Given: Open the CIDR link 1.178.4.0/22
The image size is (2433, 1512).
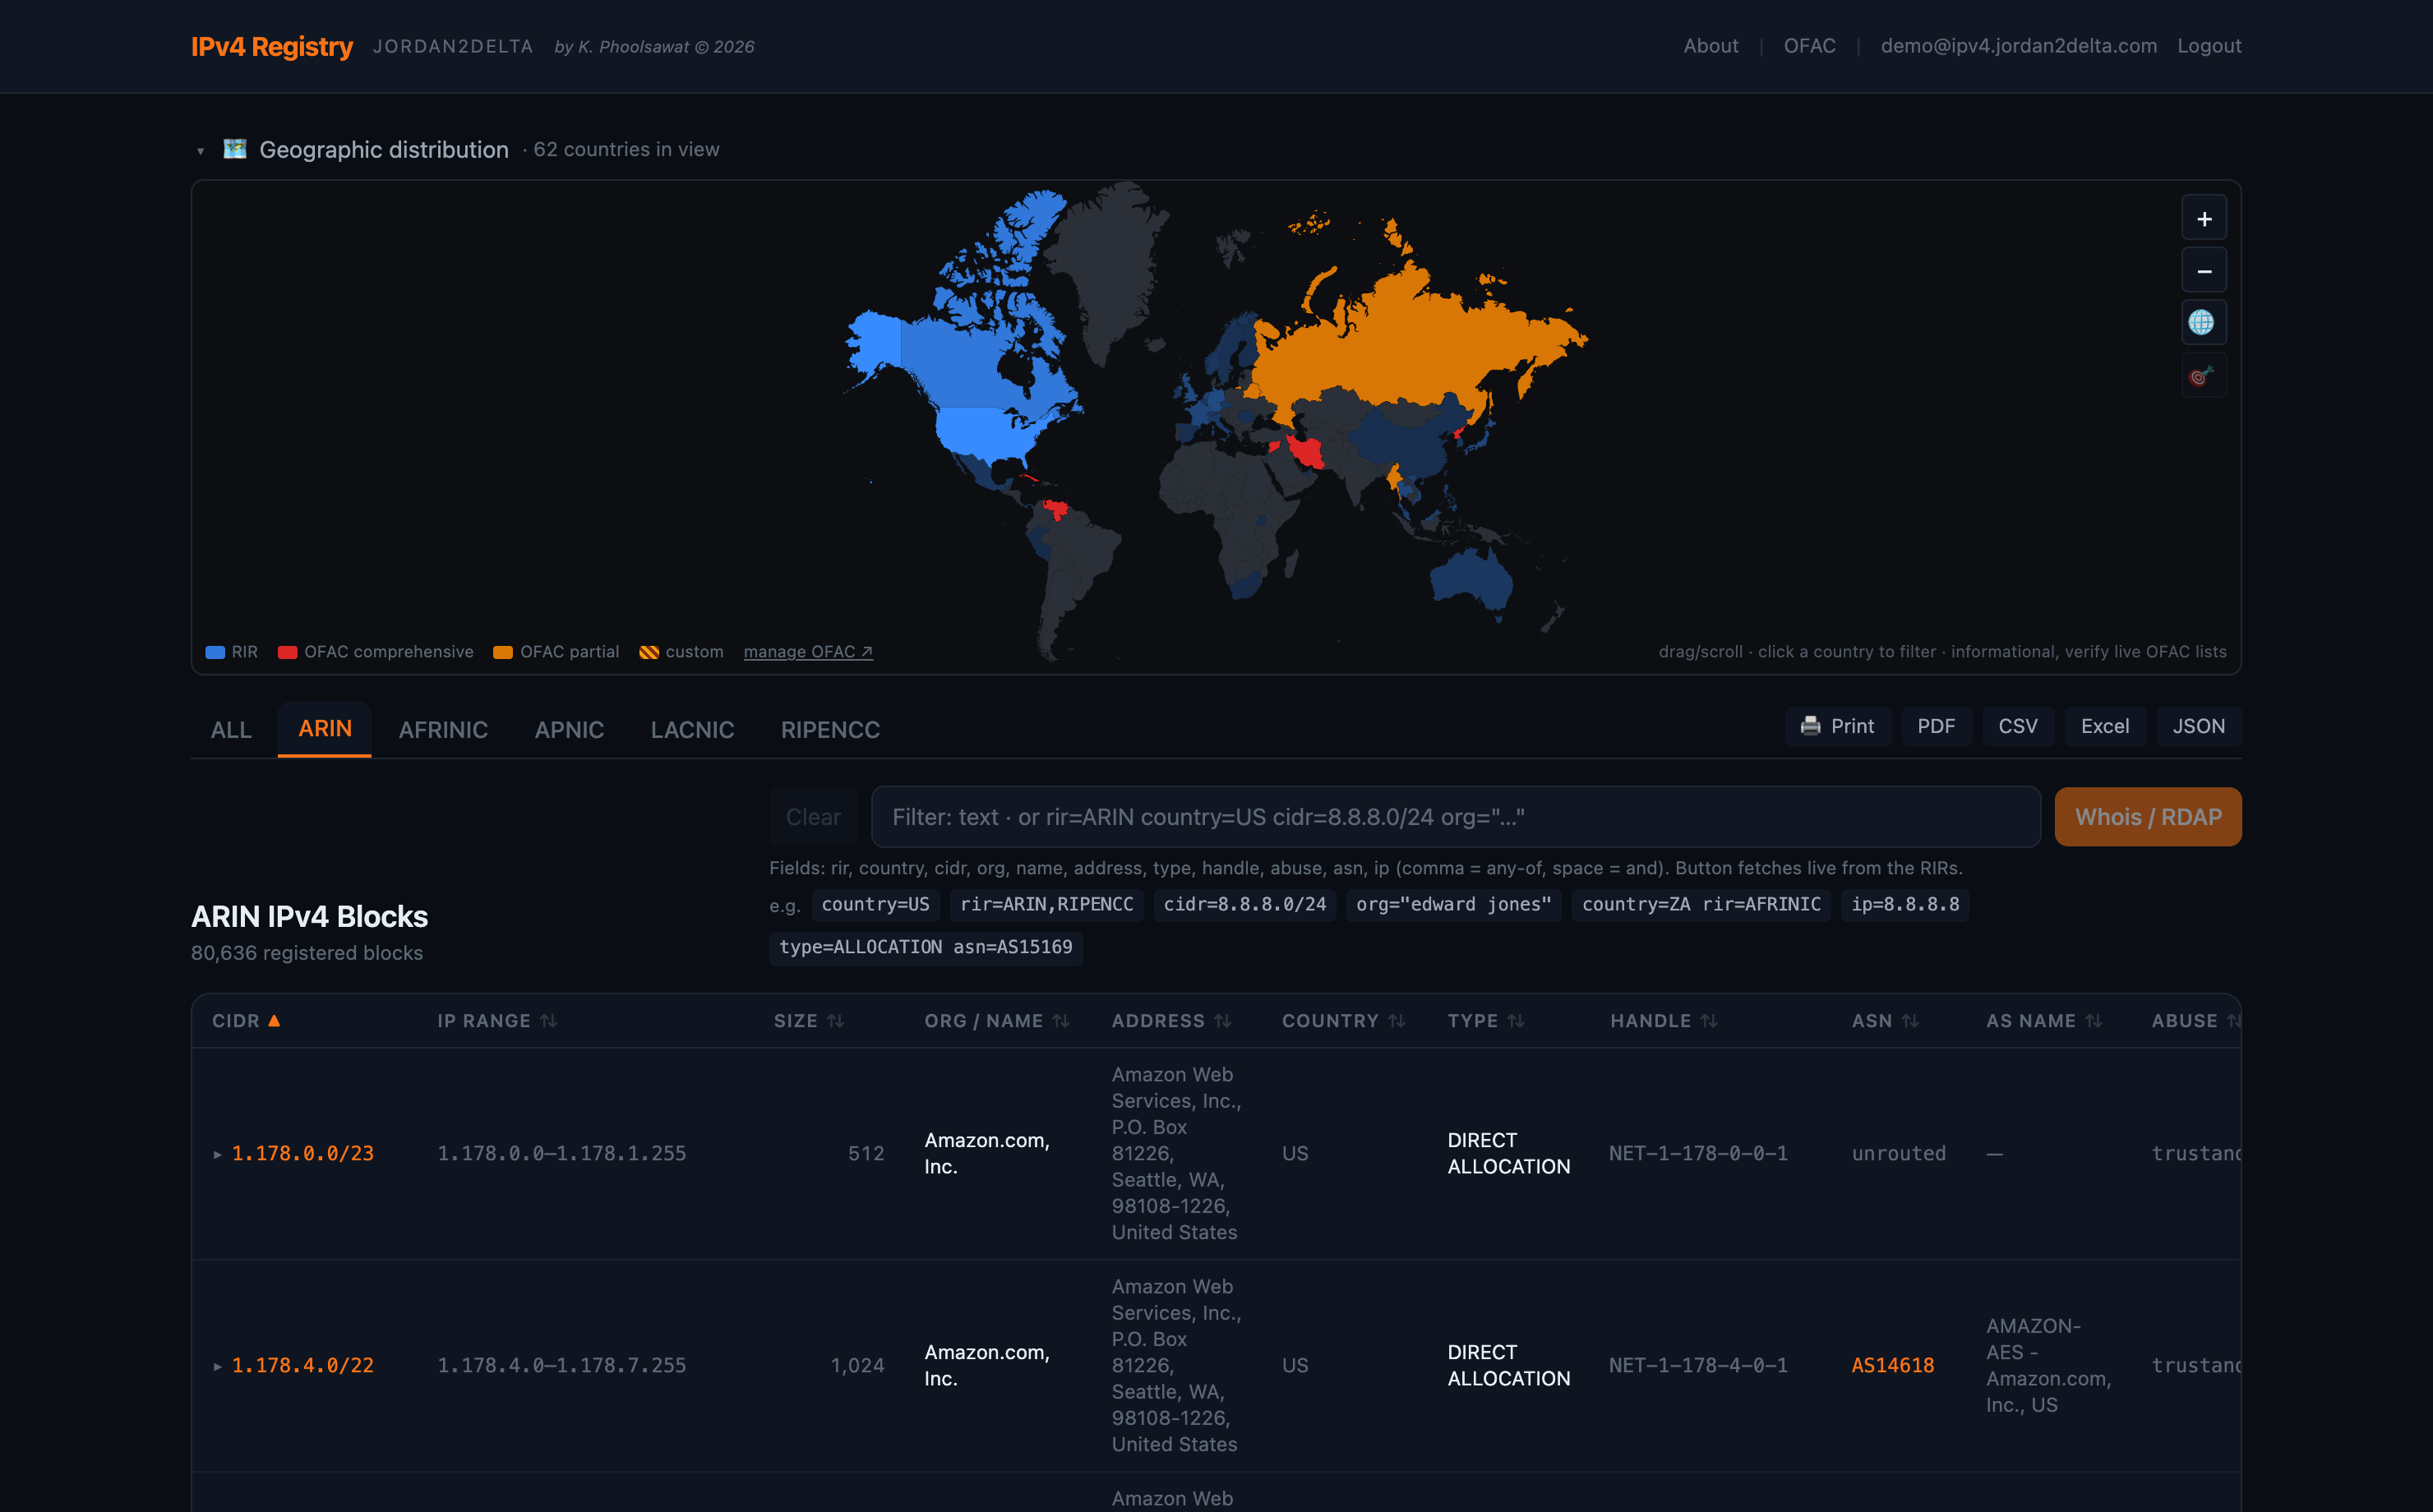Looking at the screenshot, I should tap(303, 1366).
